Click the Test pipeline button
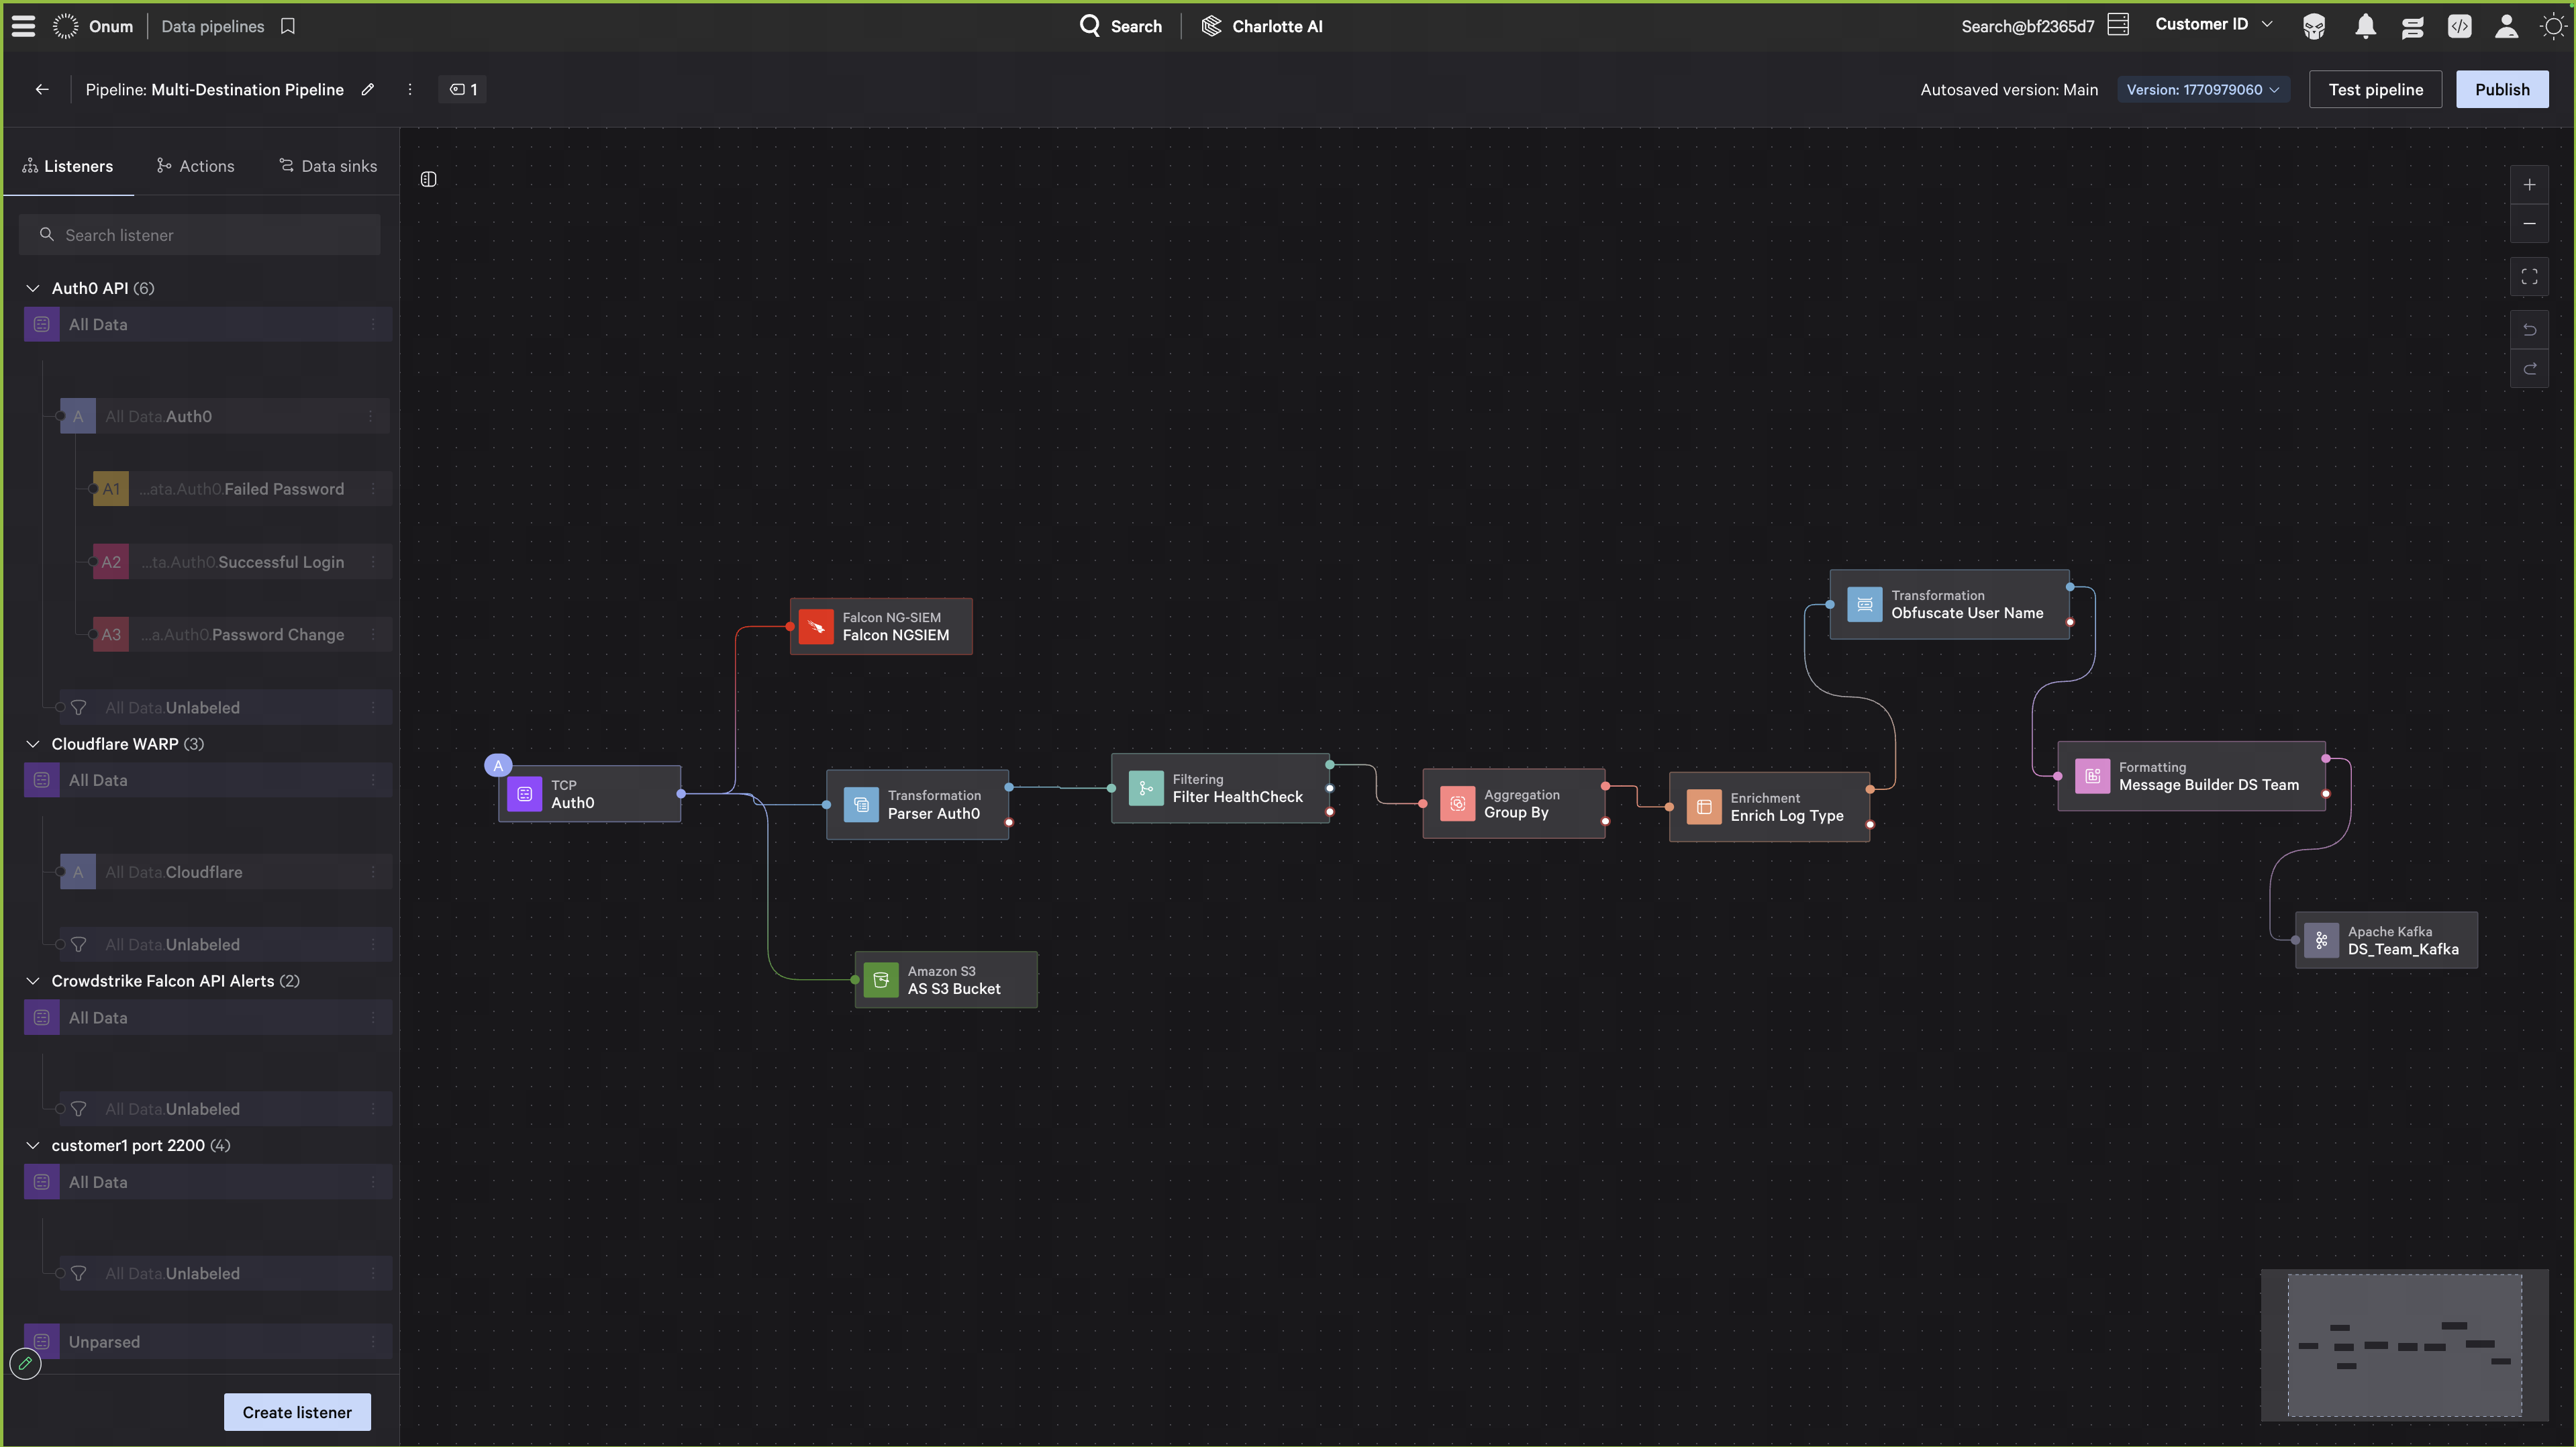Viewport: 2576px width, 1447px height. [x=2375, y=89]
